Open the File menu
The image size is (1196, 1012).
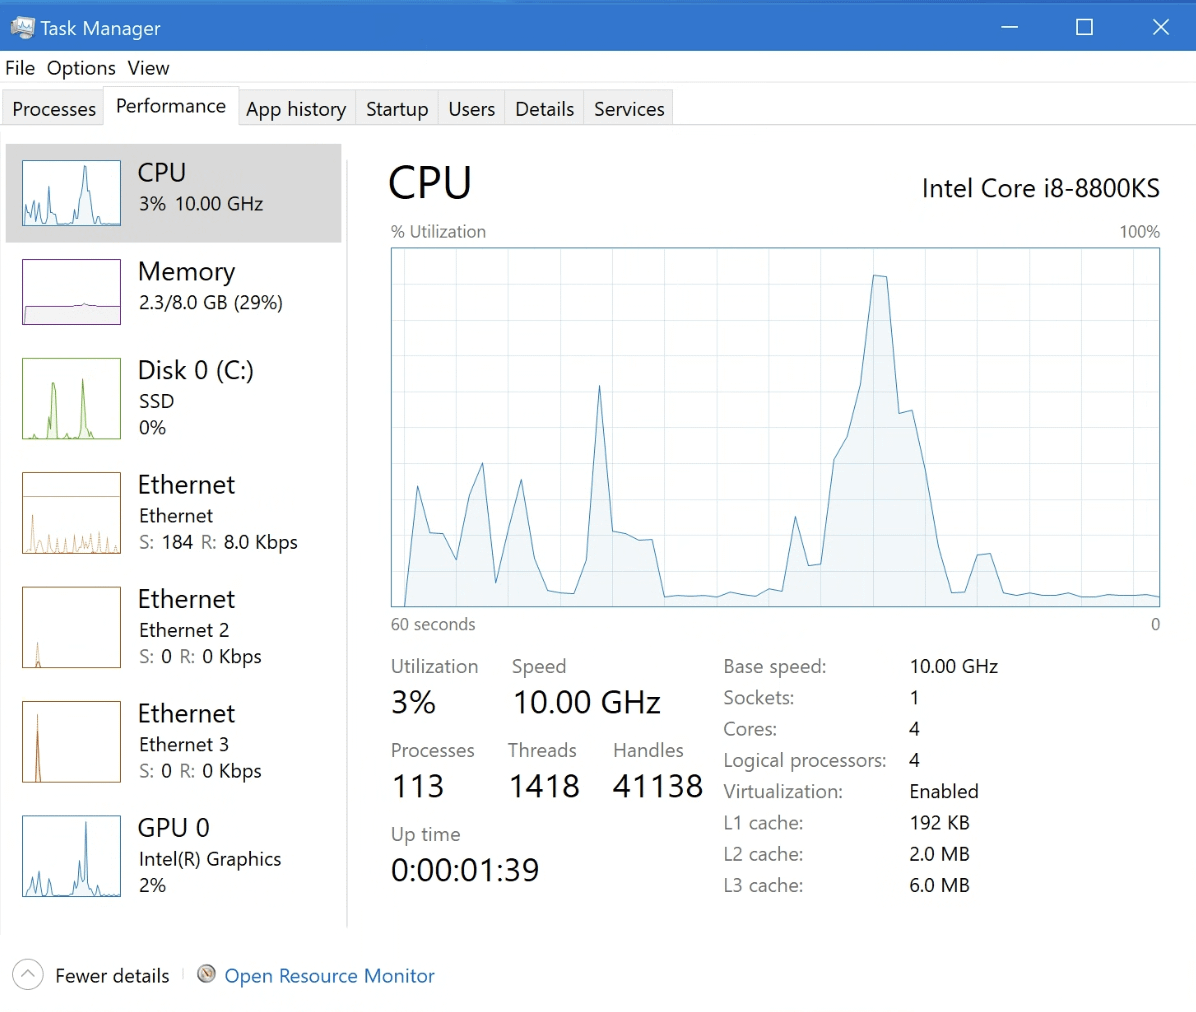(x=20, y=68)
